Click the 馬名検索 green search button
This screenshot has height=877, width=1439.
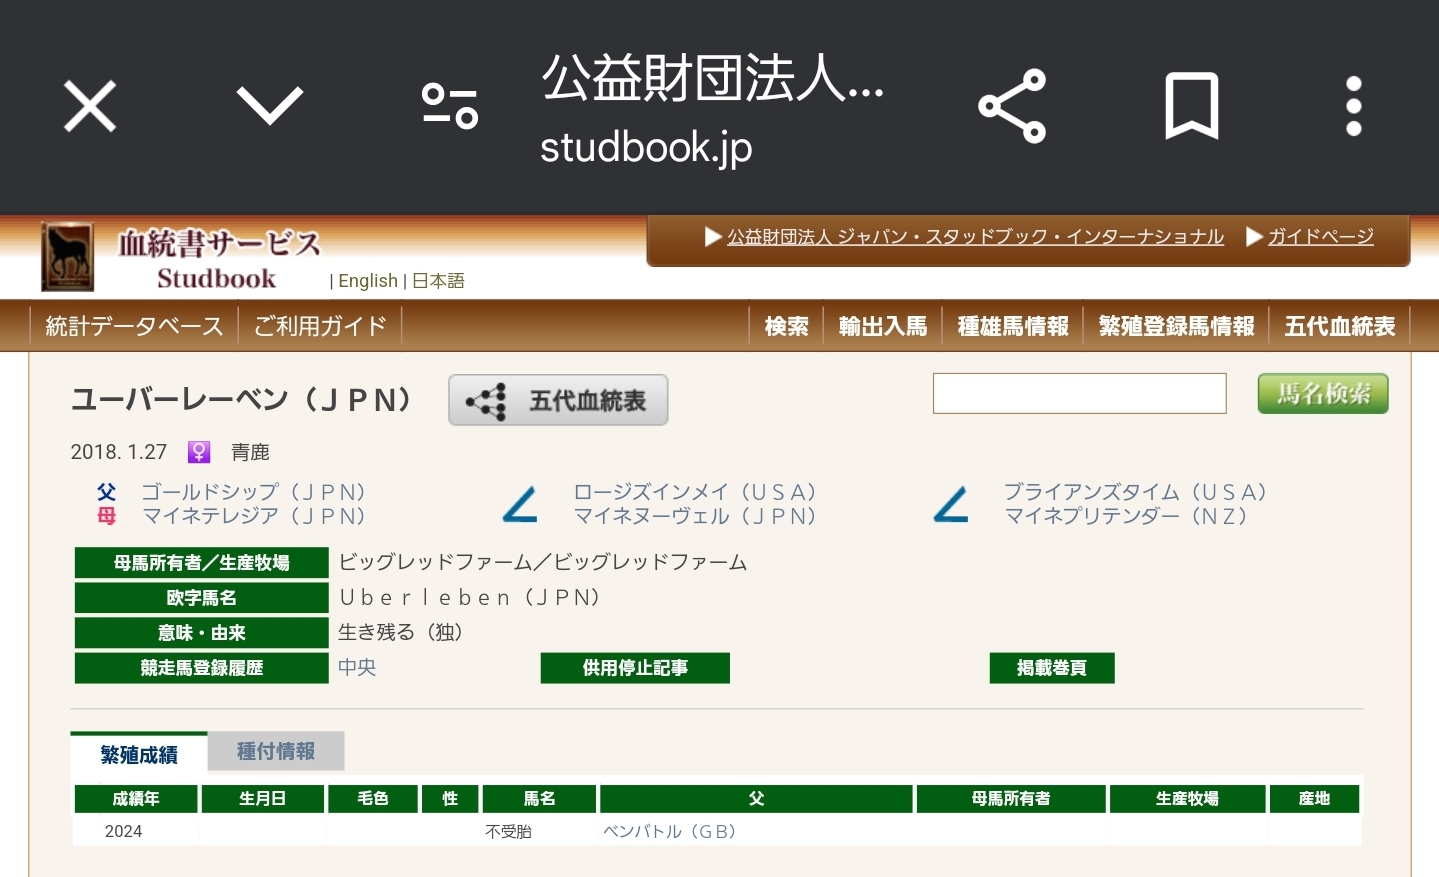pos(1323,393)
